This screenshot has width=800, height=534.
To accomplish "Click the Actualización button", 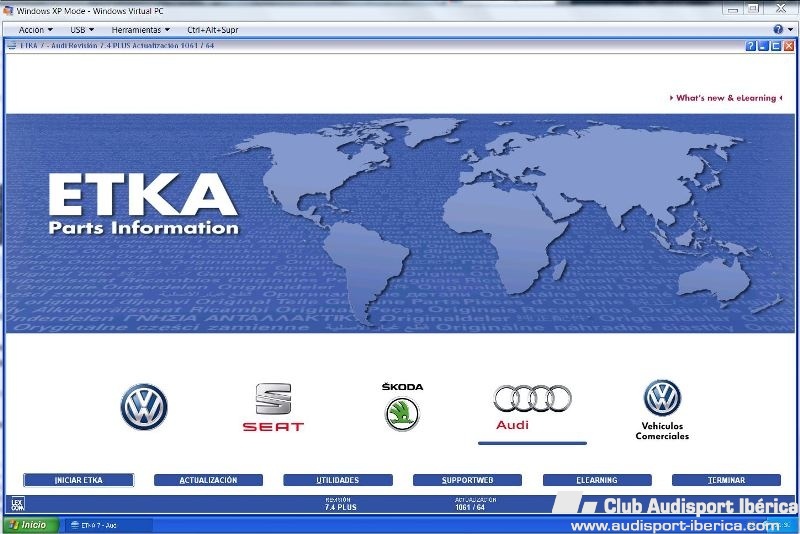I will 208,480.
